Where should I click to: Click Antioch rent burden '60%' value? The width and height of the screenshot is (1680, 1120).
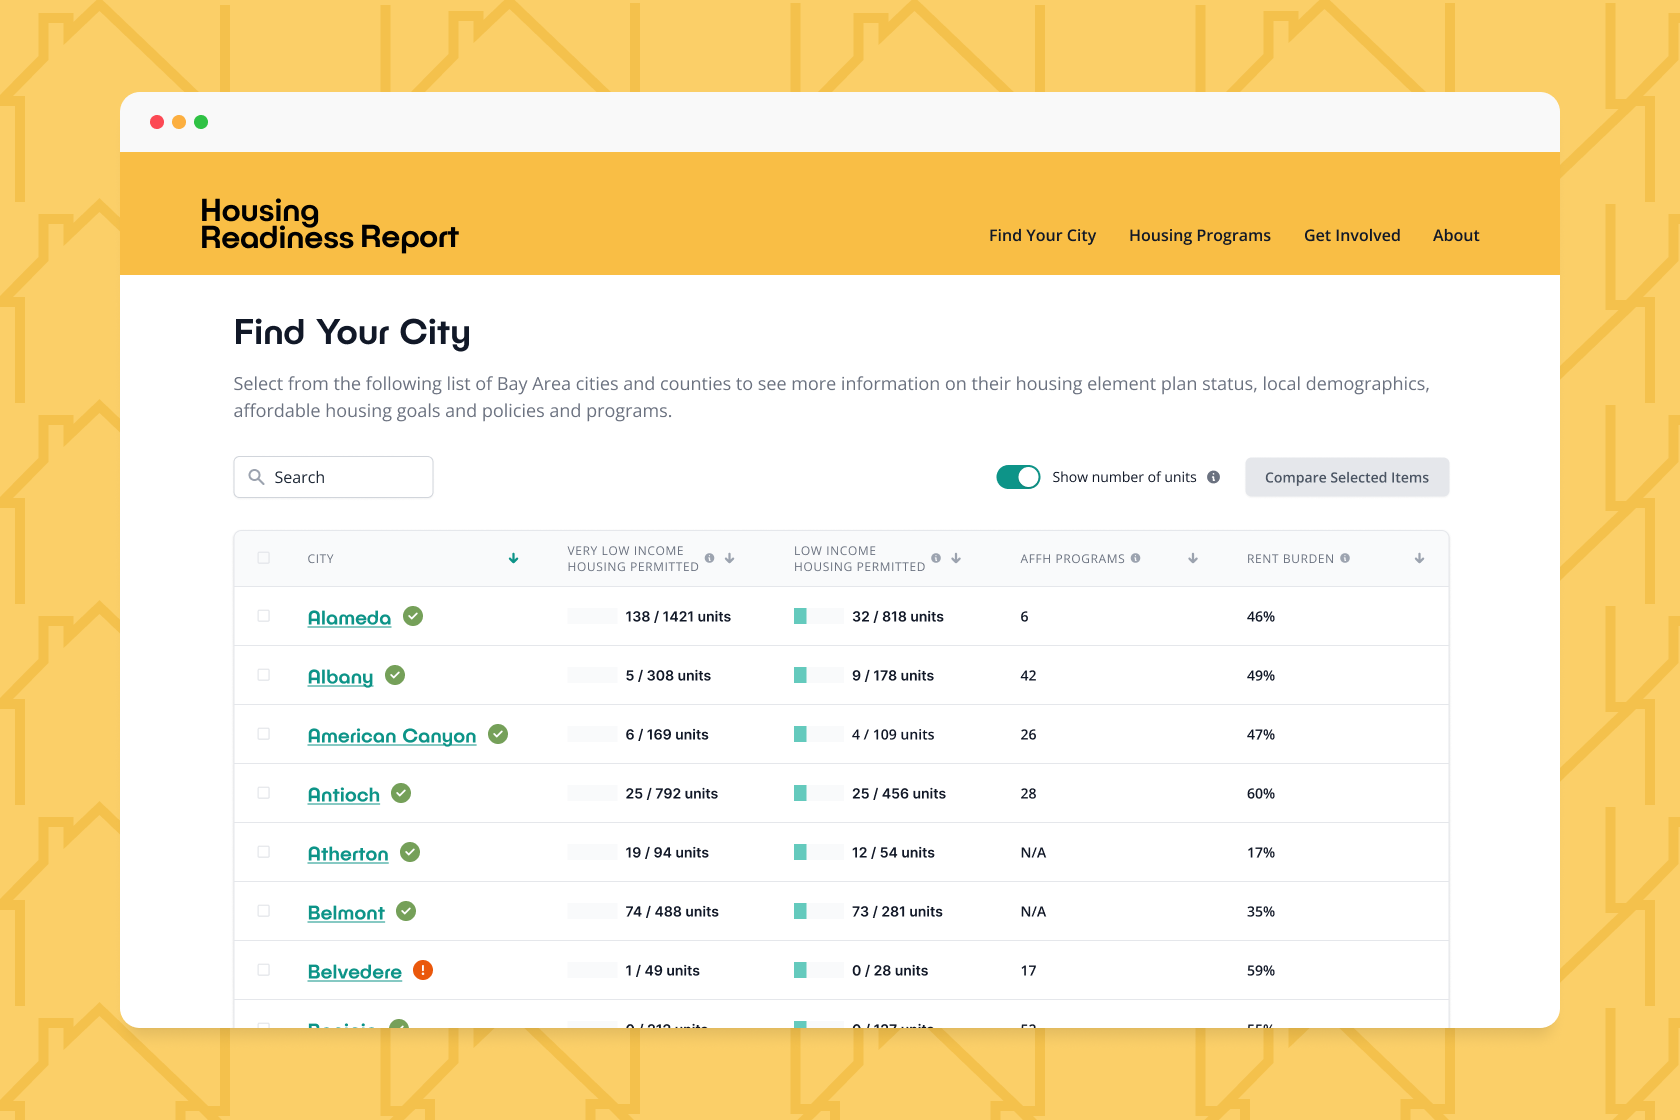click(1261, 793)
